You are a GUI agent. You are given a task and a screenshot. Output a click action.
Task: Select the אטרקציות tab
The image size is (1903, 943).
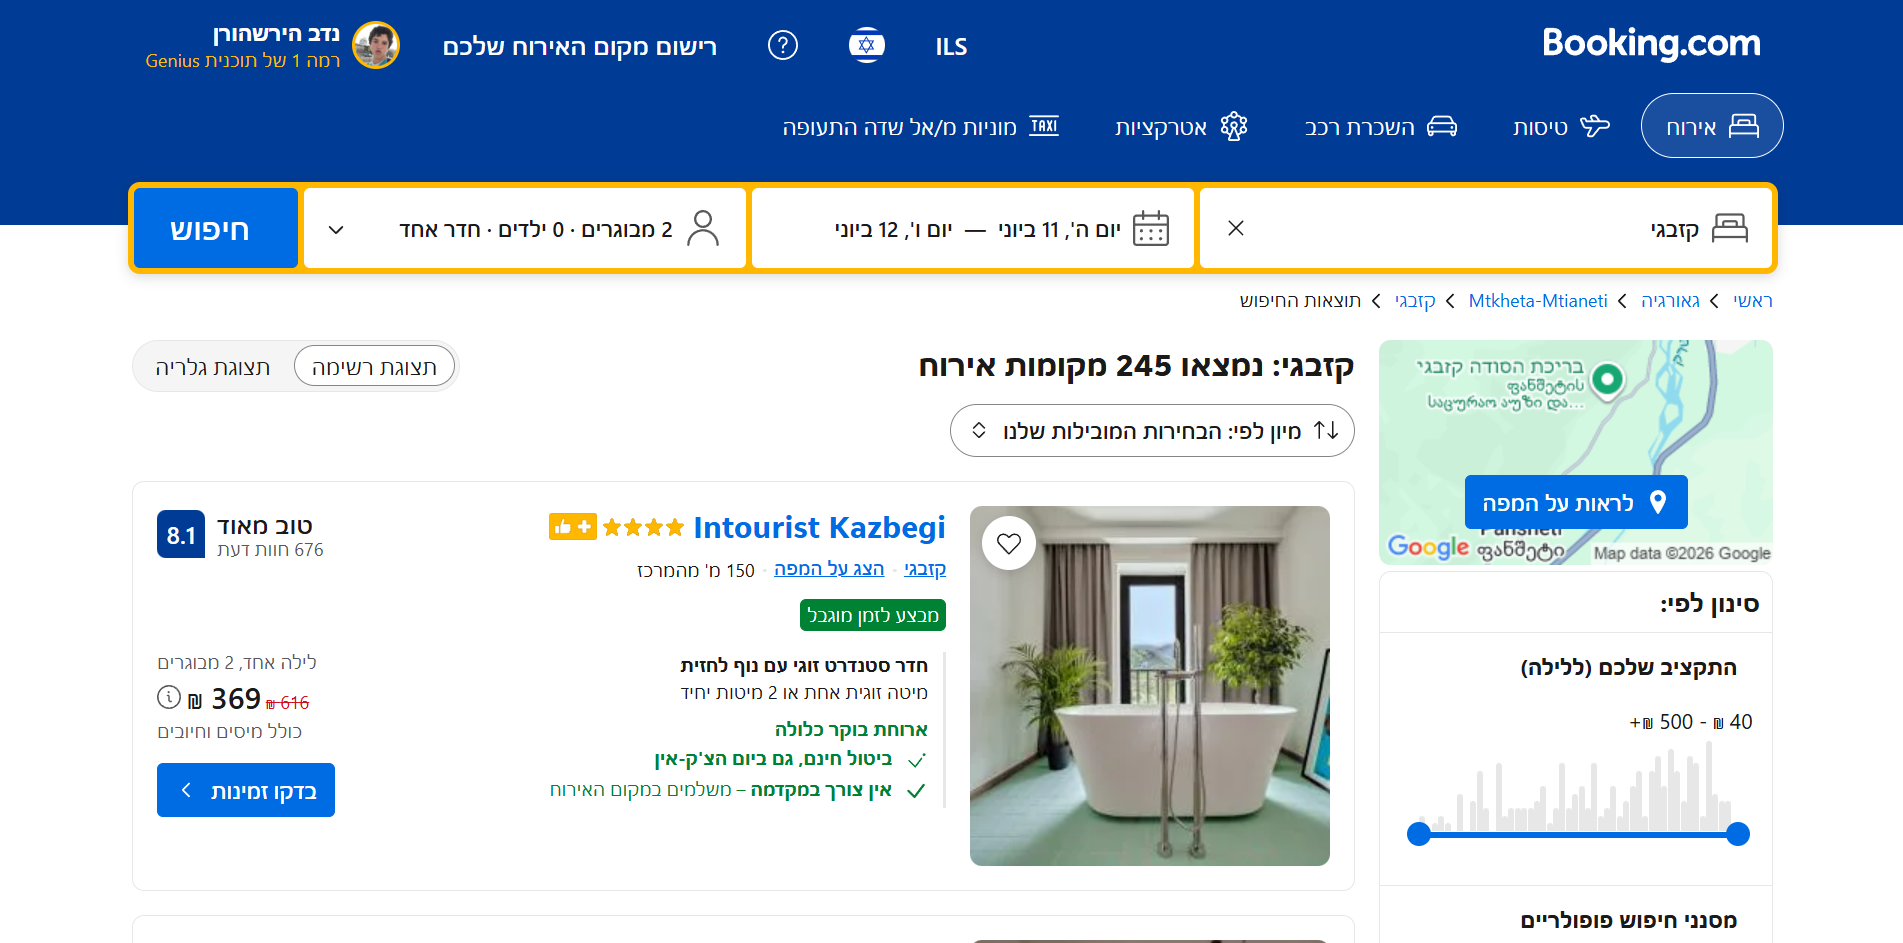pos(1182,126)
